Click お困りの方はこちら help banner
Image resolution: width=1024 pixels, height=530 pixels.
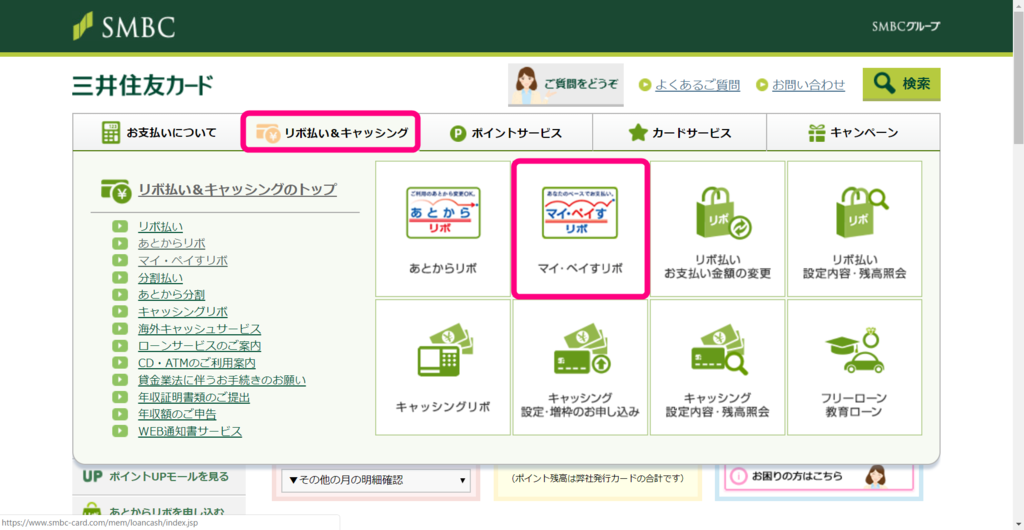point(819,476)
